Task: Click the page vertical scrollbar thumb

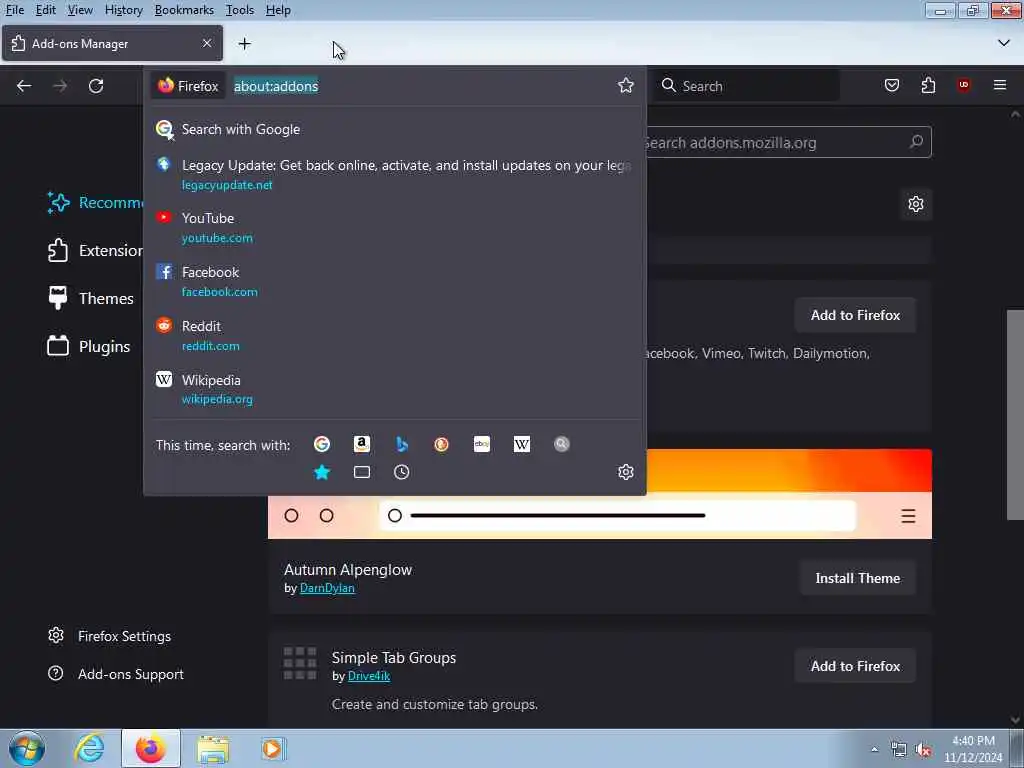Action: tap(1015, 415)
